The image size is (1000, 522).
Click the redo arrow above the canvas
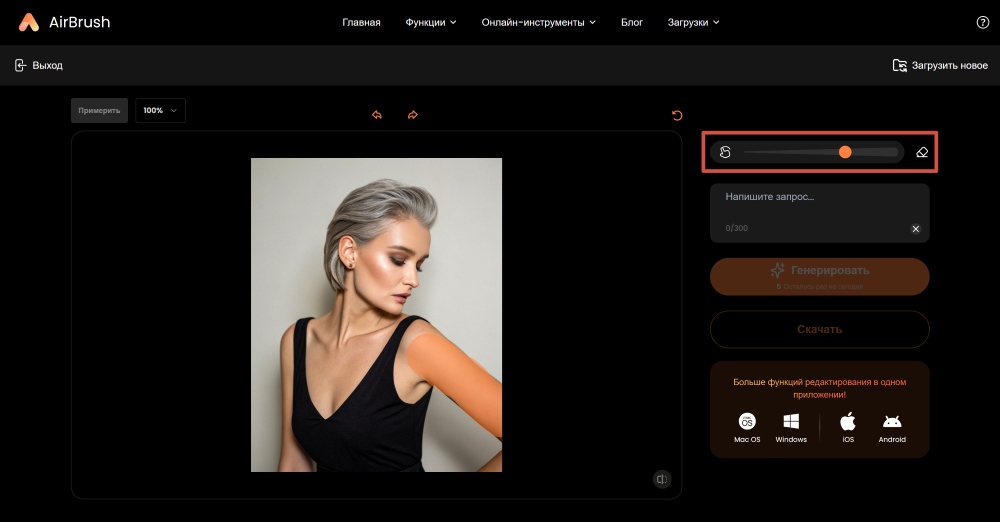[x=412, y=115]
